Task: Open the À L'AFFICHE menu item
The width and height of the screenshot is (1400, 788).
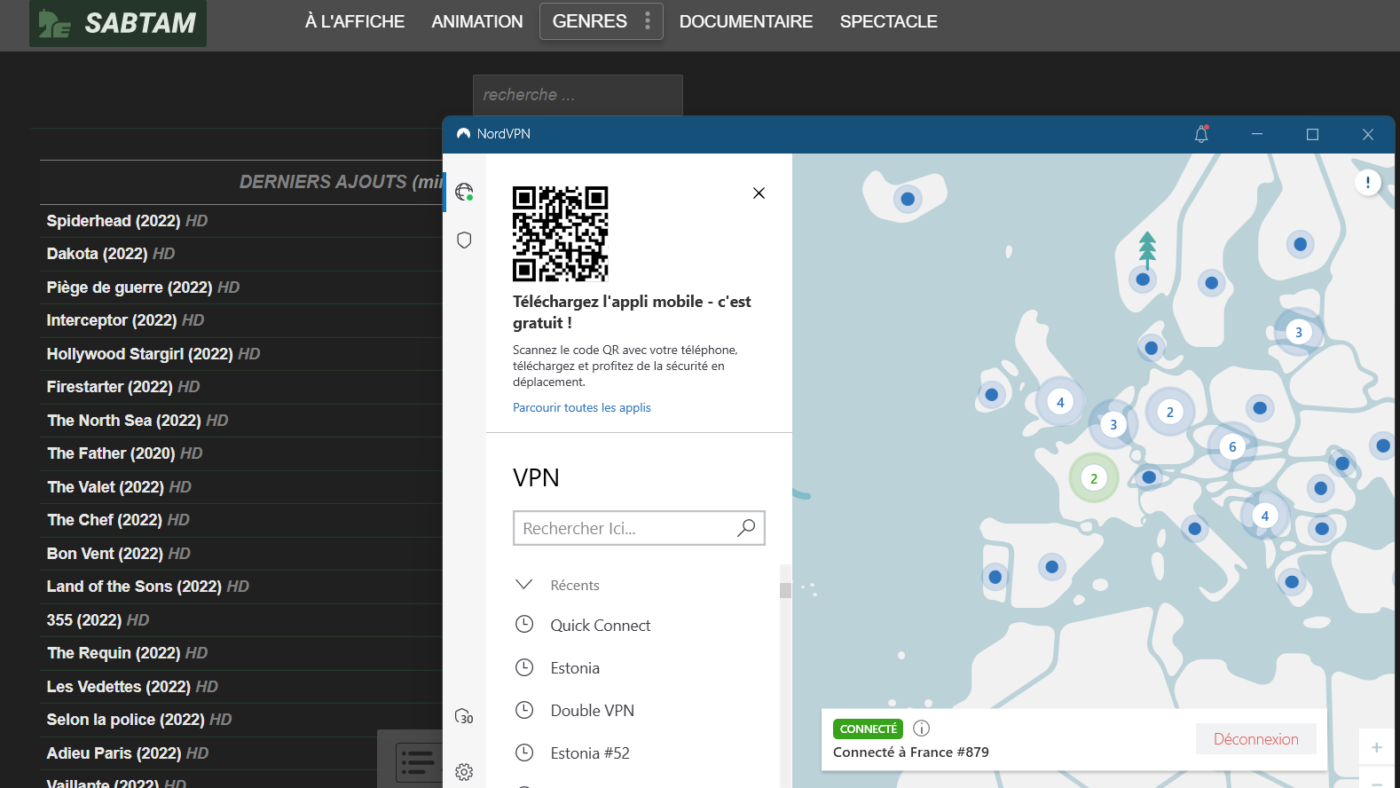Action: [355, 21]
